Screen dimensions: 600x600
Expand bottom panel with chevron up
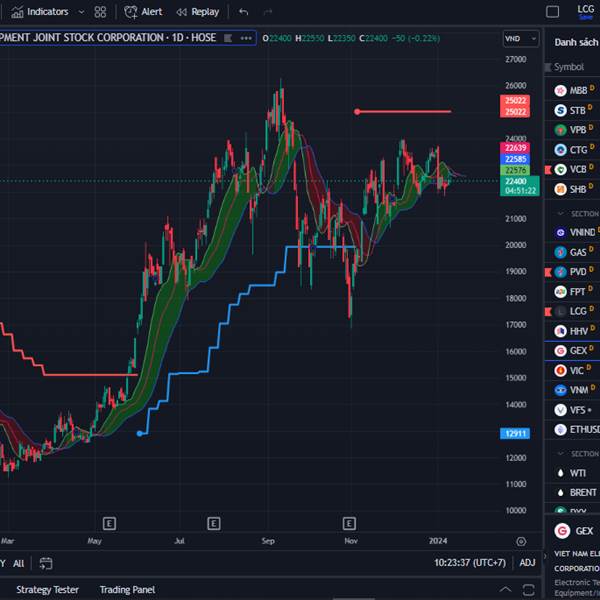(505, 590)
